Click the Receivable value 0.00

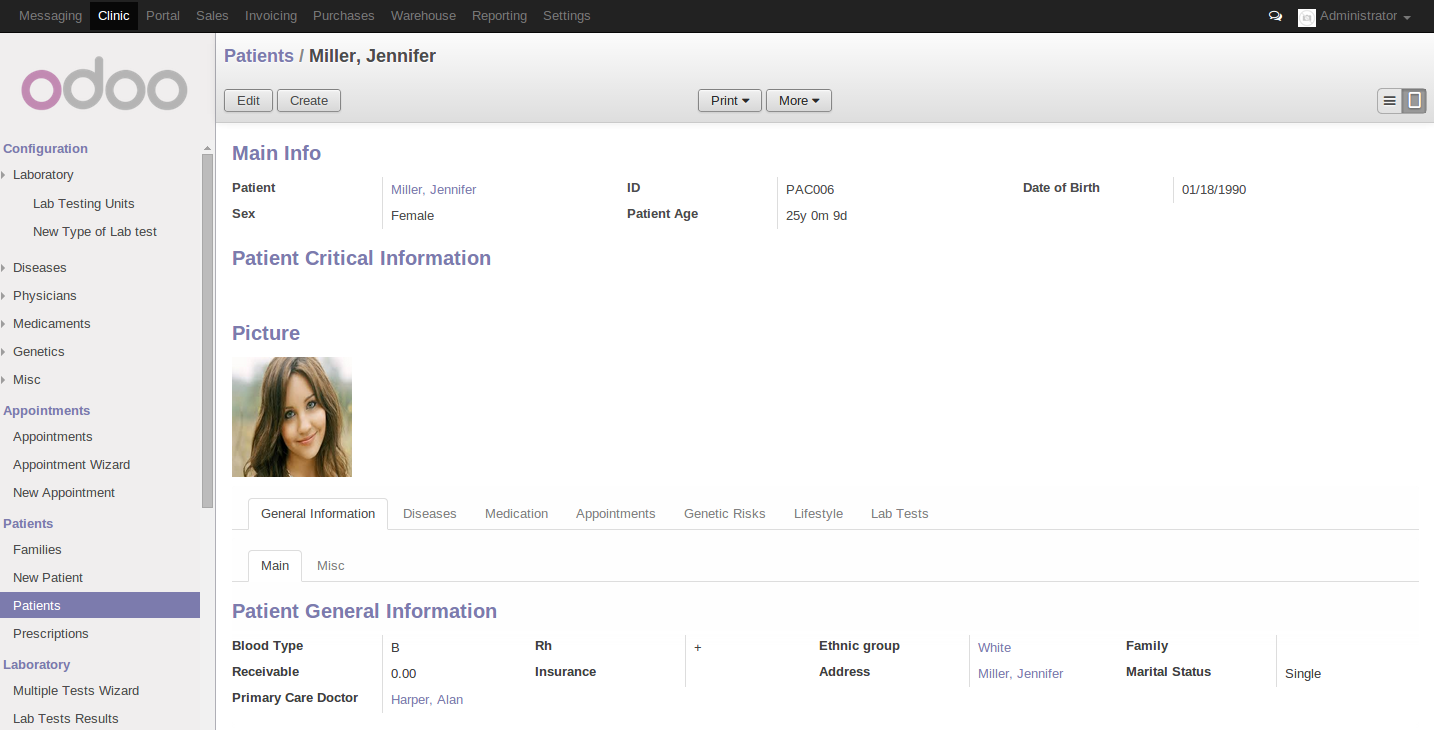(x=404, y=674)
